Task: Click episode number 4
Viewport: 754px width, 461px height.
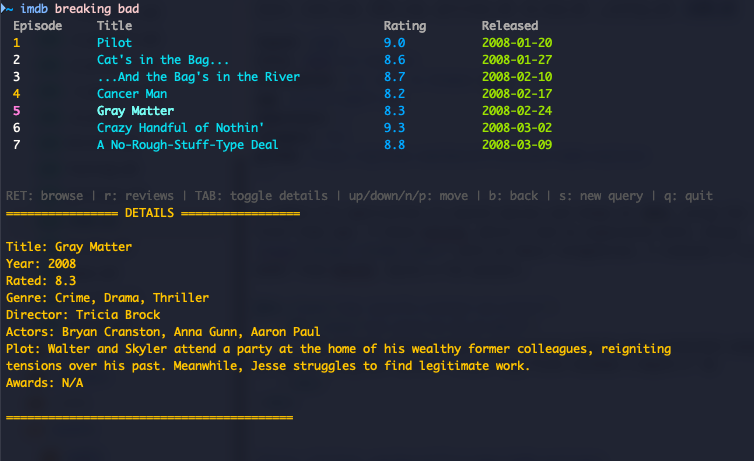Action: [x=16, y=94]
